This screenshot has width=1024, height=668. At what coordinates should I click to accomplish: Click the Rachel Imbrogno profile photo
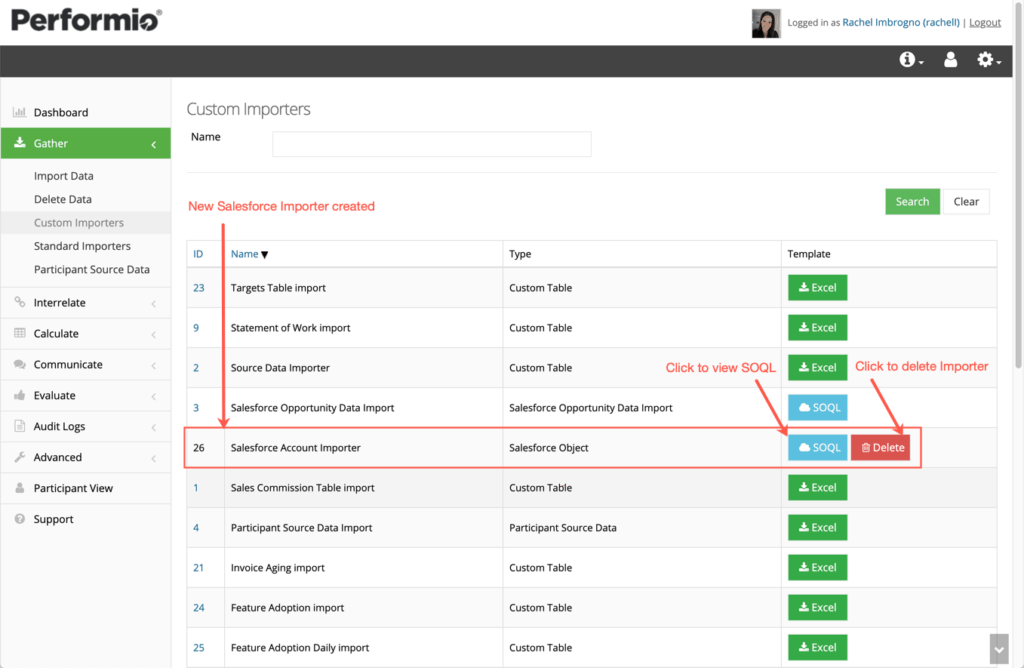[766, 23]
